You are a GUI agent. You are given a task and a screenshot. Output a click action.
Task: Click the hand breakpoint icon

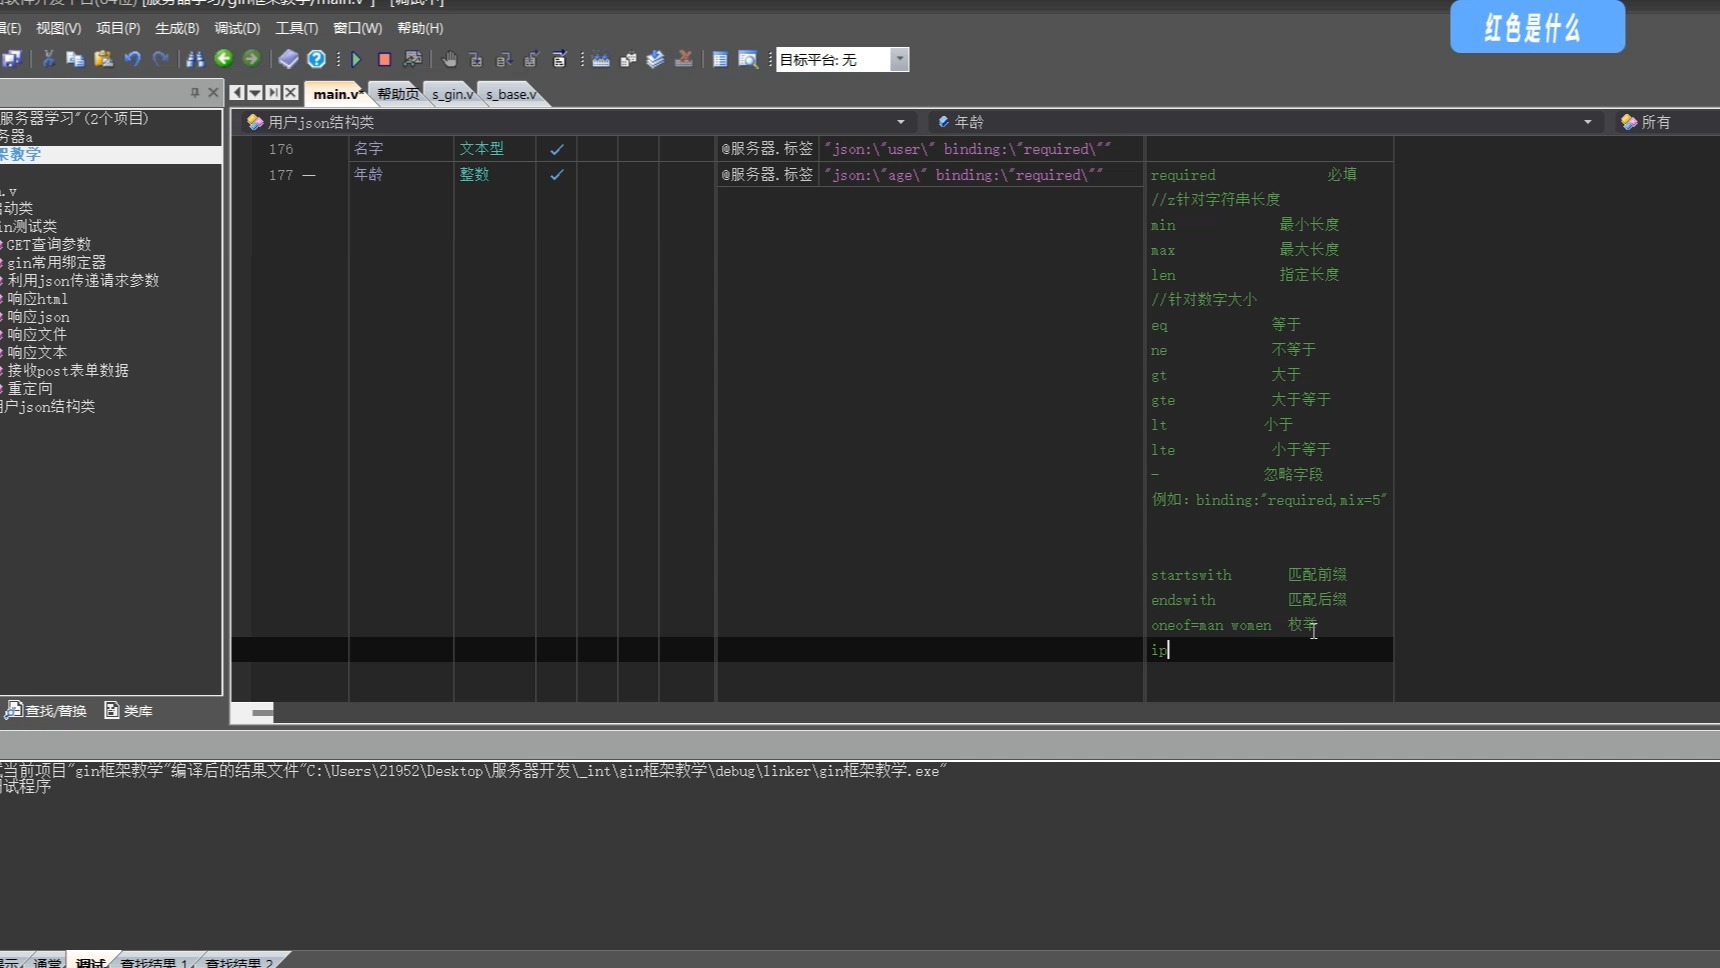[449, 59]
